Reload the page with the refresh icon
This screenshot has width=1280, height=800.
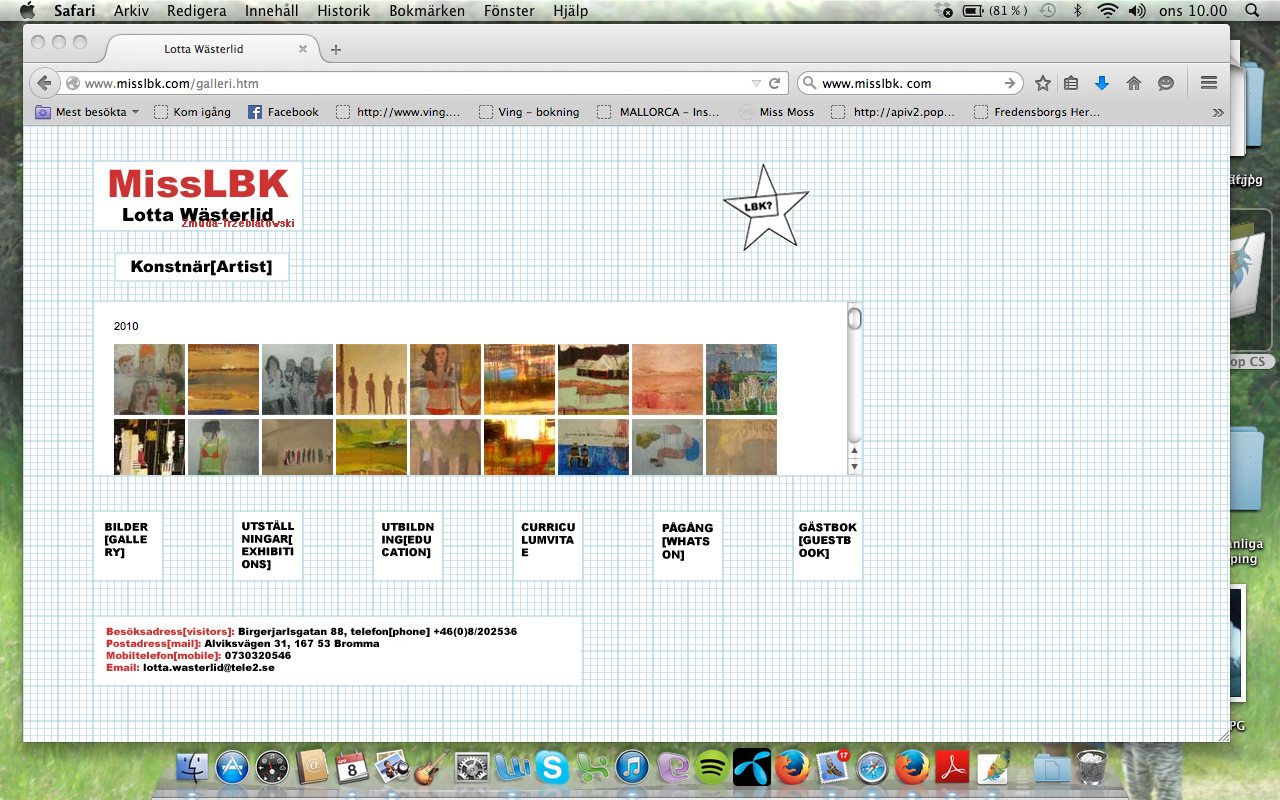coord(774,83)
